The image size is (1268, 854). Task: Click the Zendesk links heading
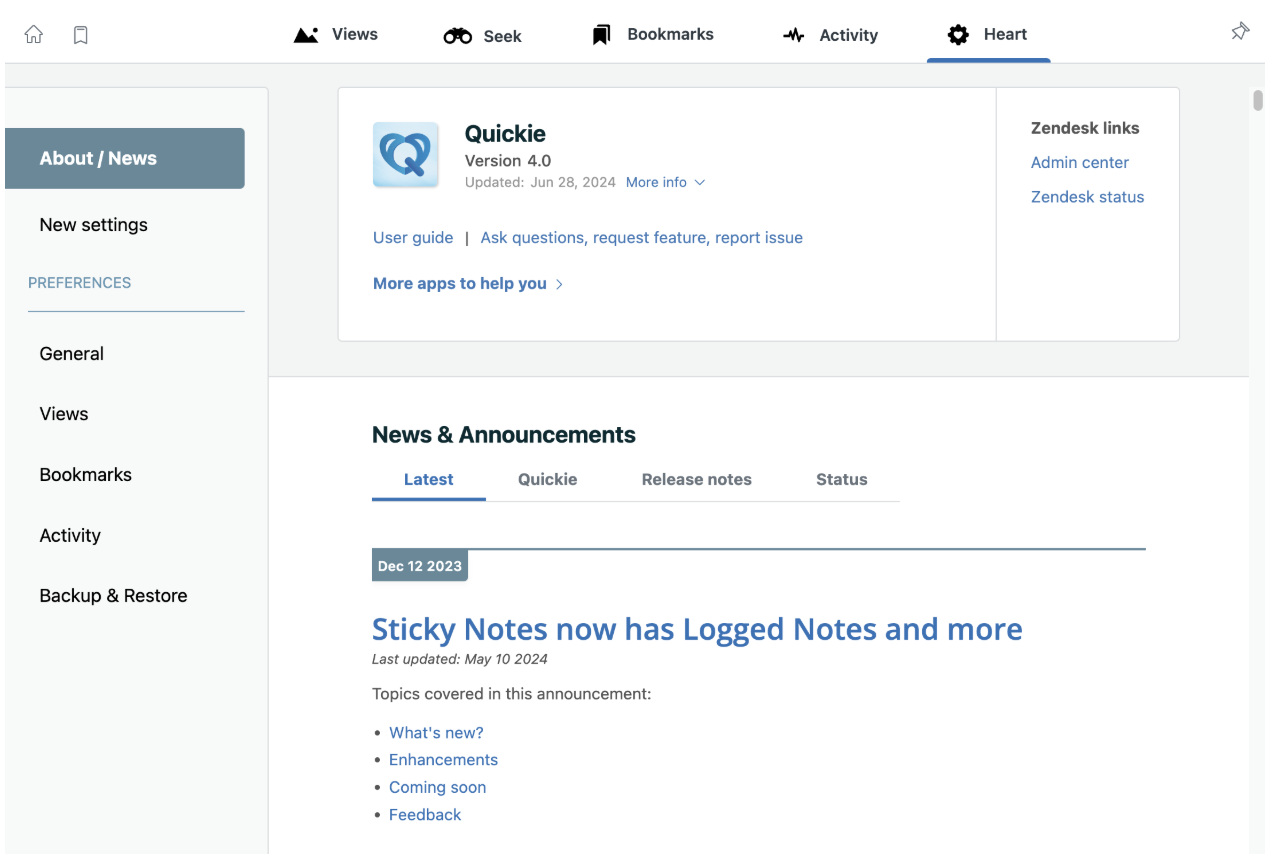click(1085, 128)
